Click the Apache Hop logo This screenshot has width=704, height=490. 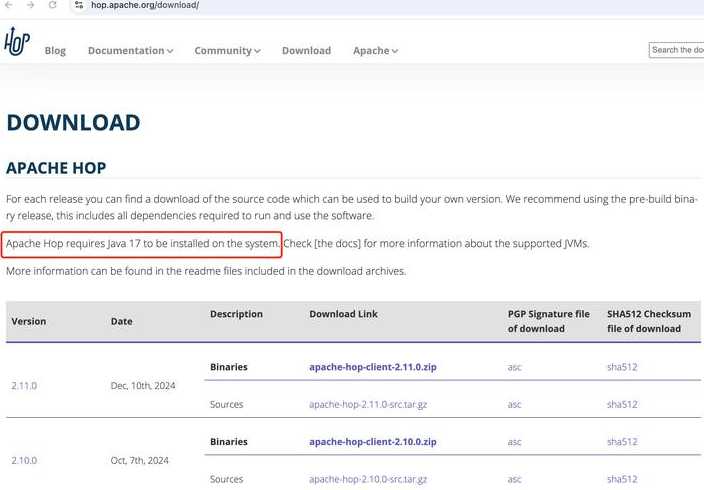coord(17,41)
